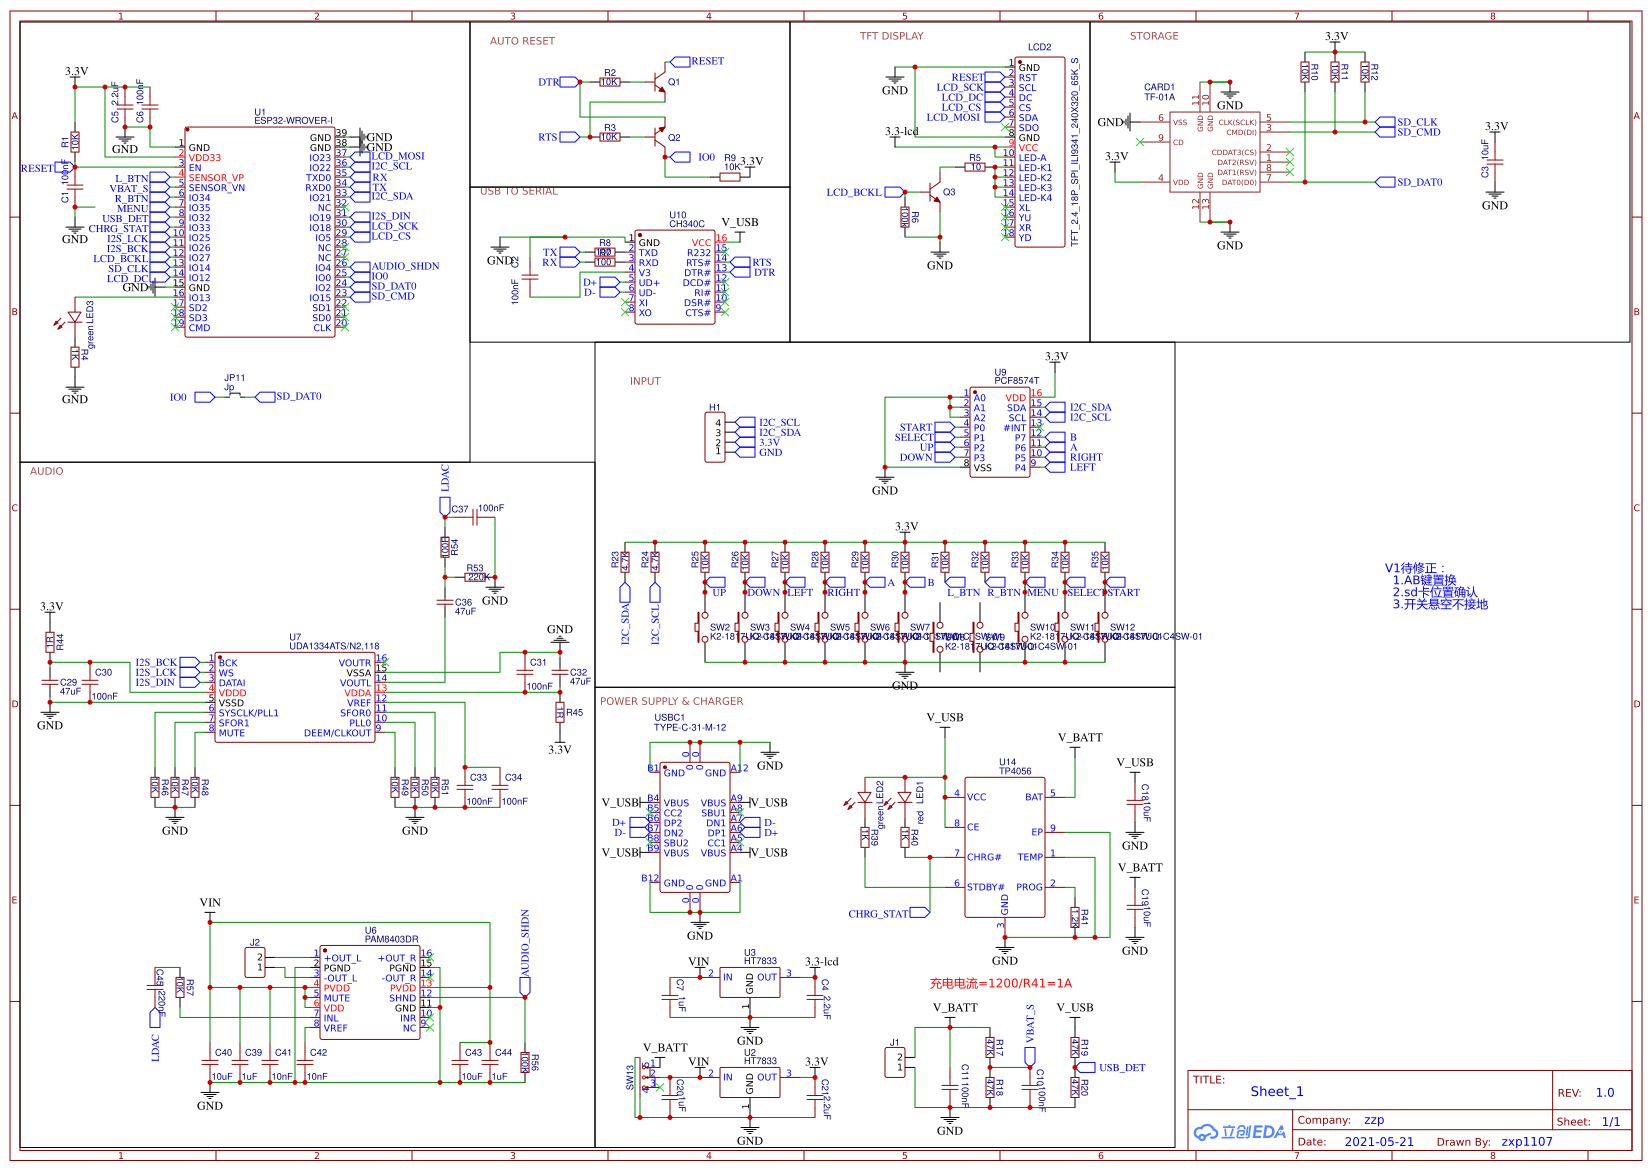Select the red charging current note text

click(x=1000, y=983)
